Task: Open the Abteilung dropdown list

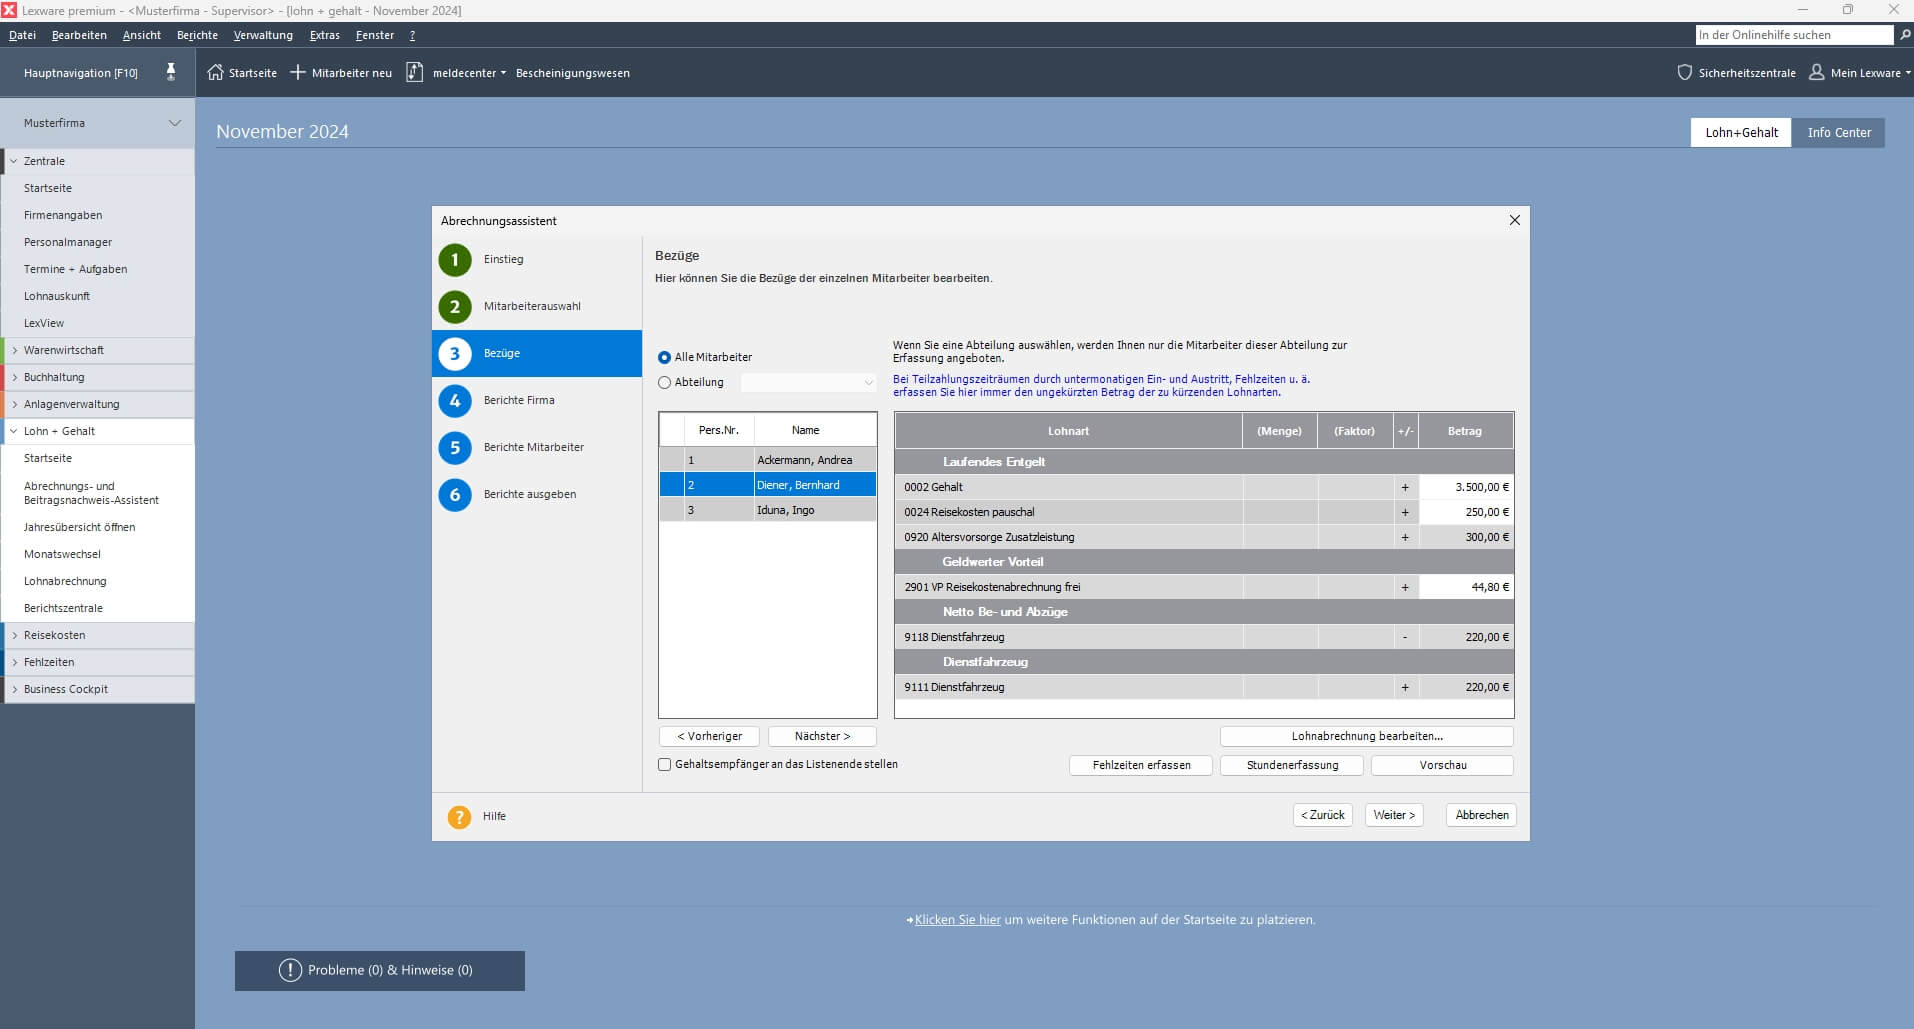Action: coord(867,383)
